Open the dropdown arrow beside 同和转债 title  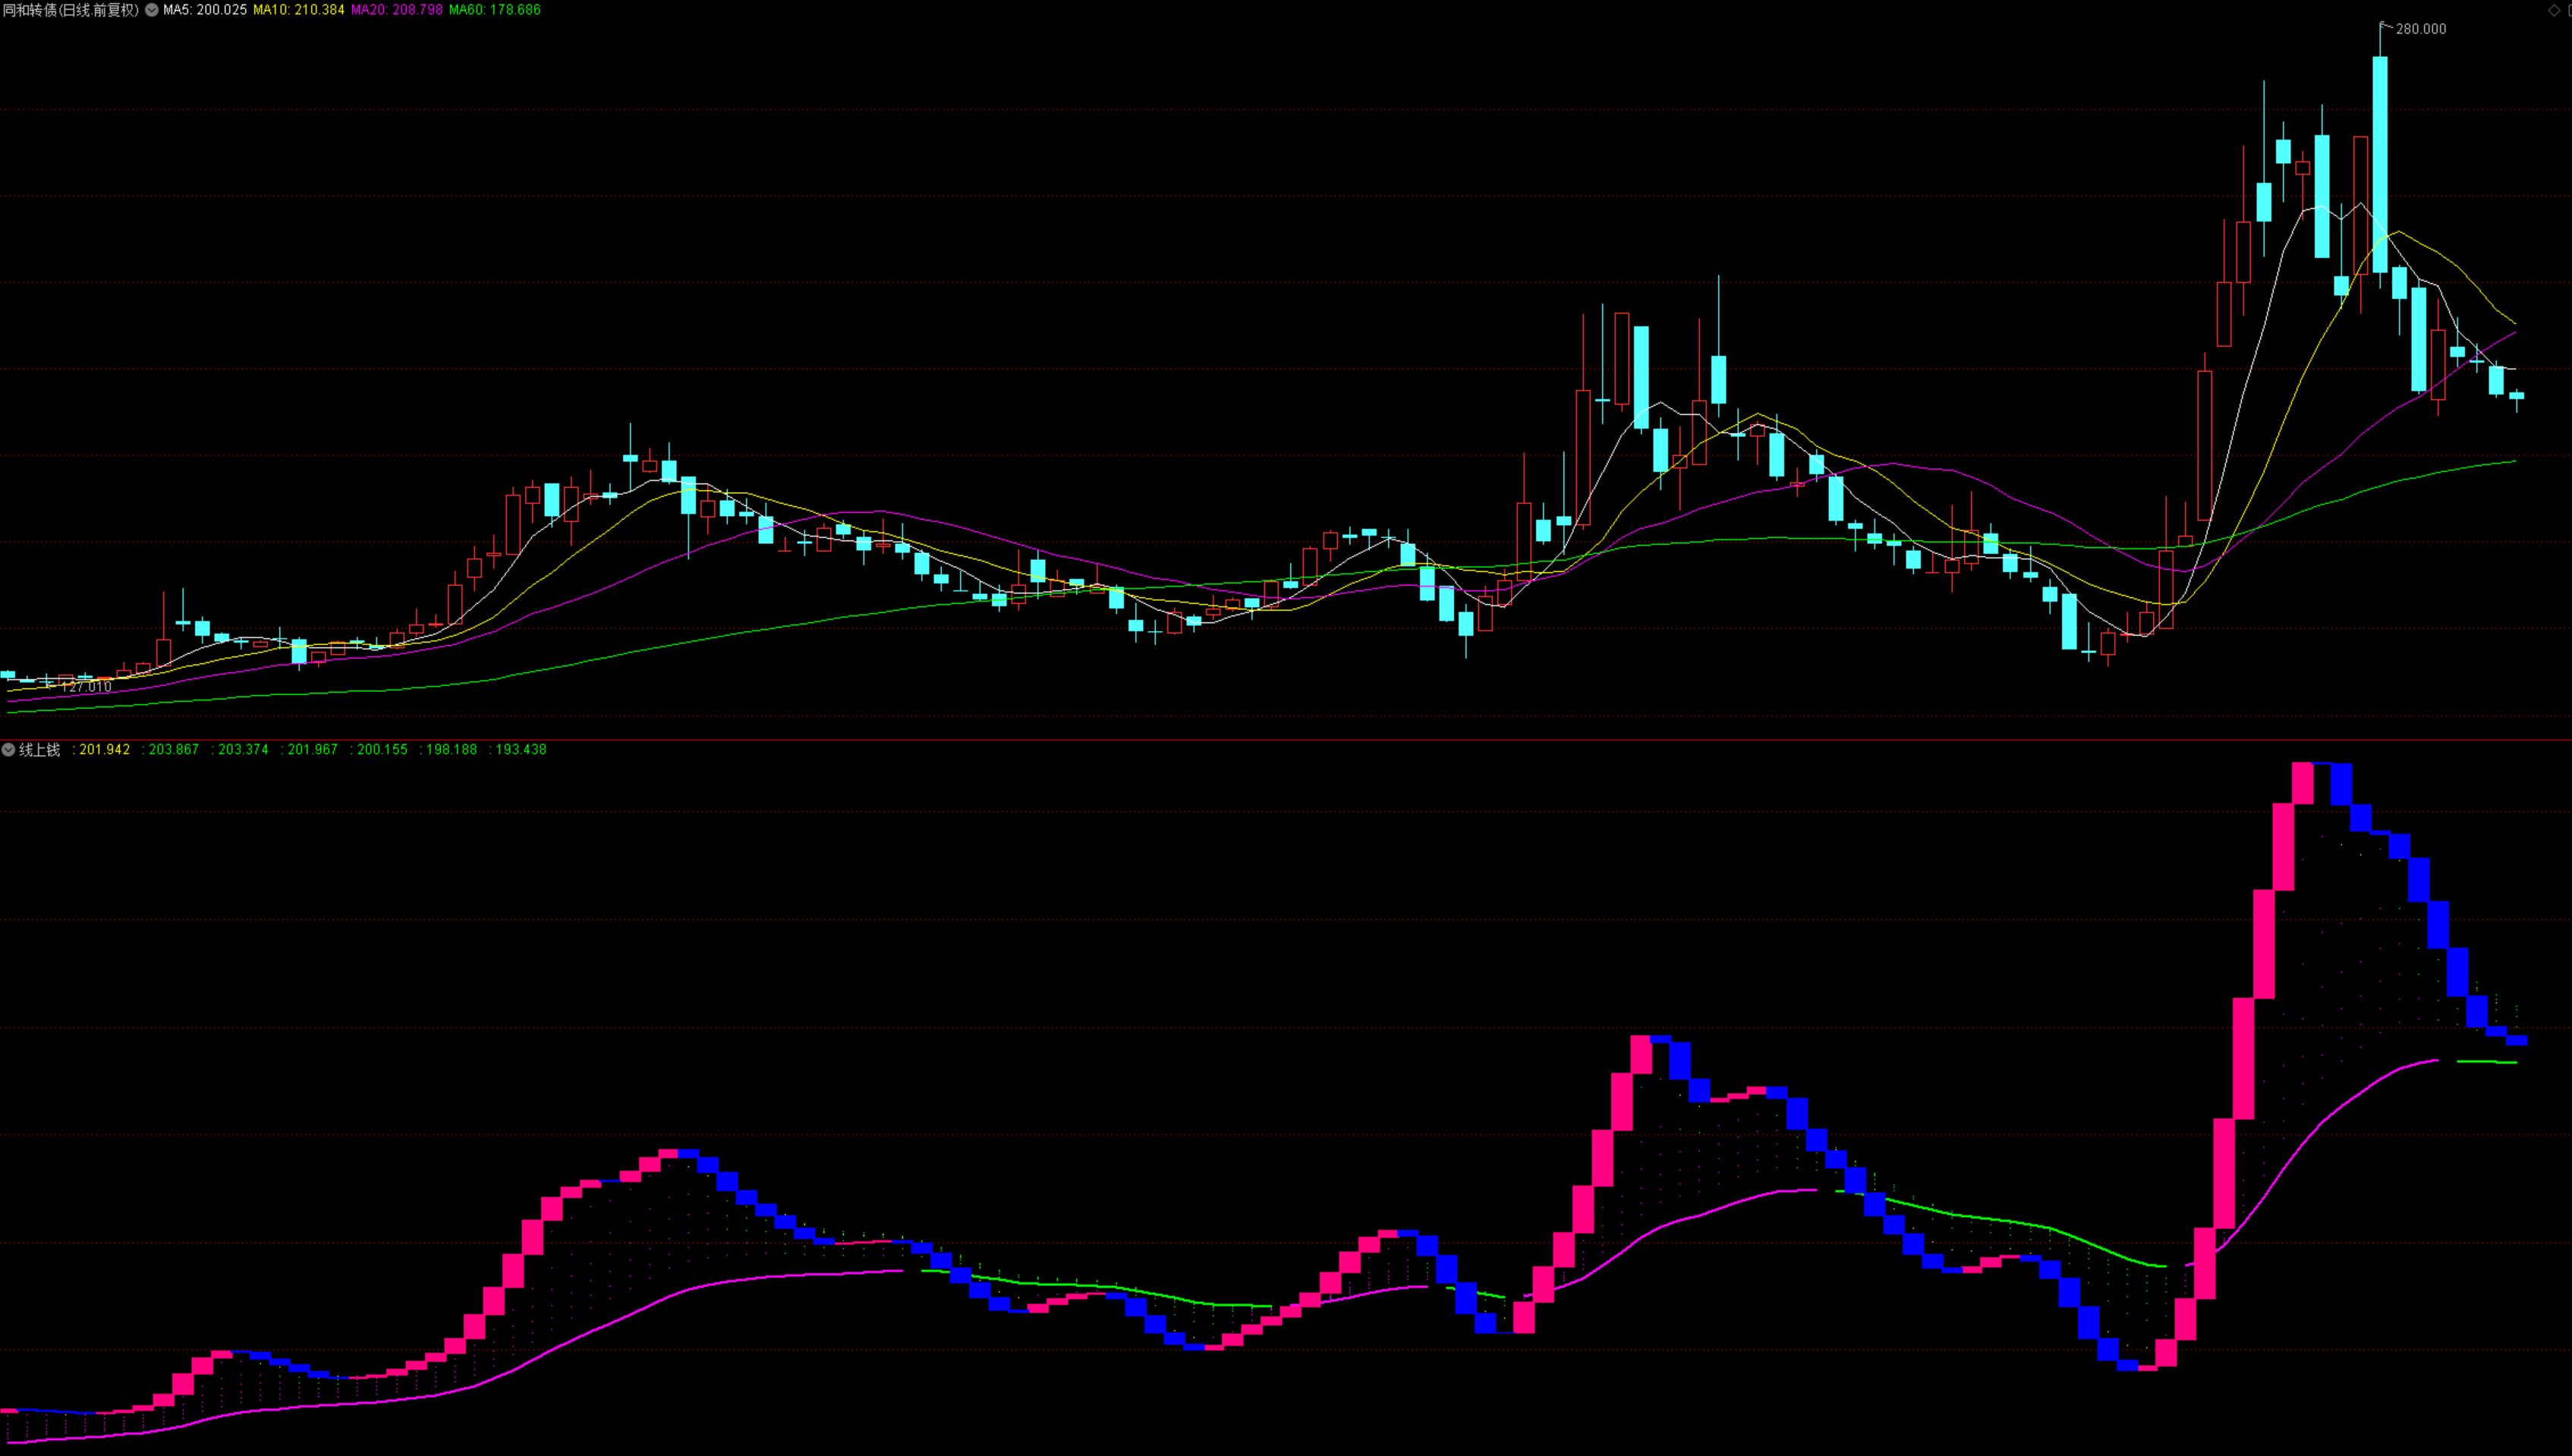click(152, 10)
